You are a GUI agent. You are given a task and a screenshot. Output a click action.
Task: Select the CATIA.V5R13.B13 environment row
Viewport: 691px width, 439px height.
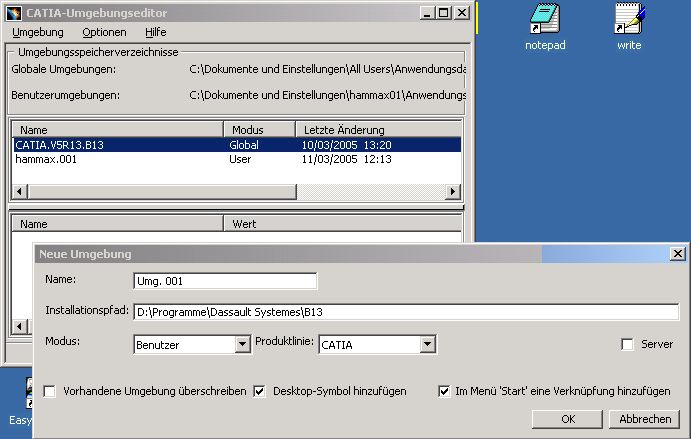click(237, 145)
